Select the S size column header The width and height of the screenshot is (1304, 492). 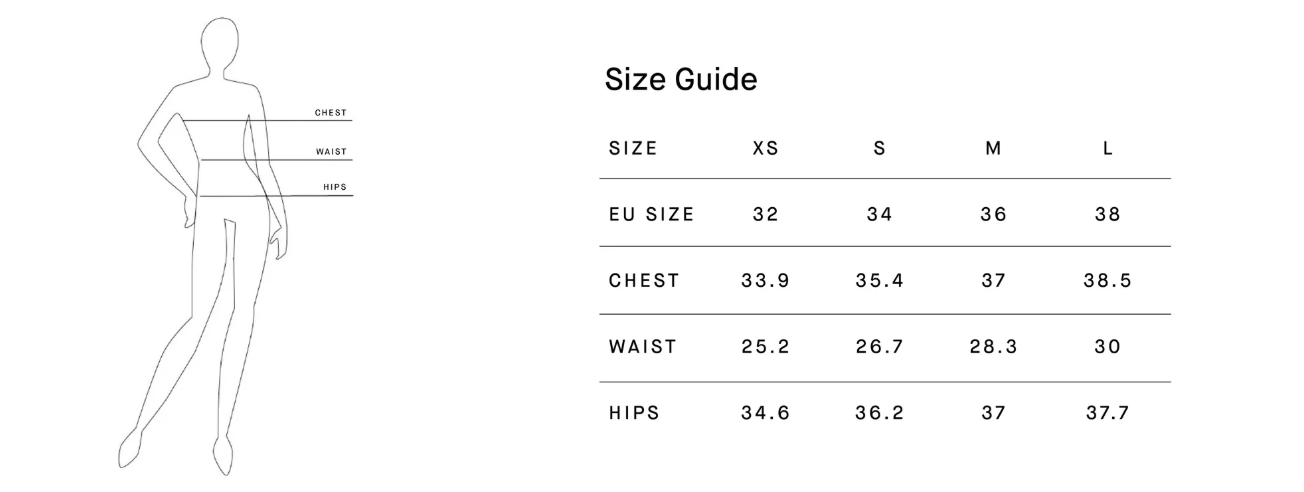tap(879, 148)
